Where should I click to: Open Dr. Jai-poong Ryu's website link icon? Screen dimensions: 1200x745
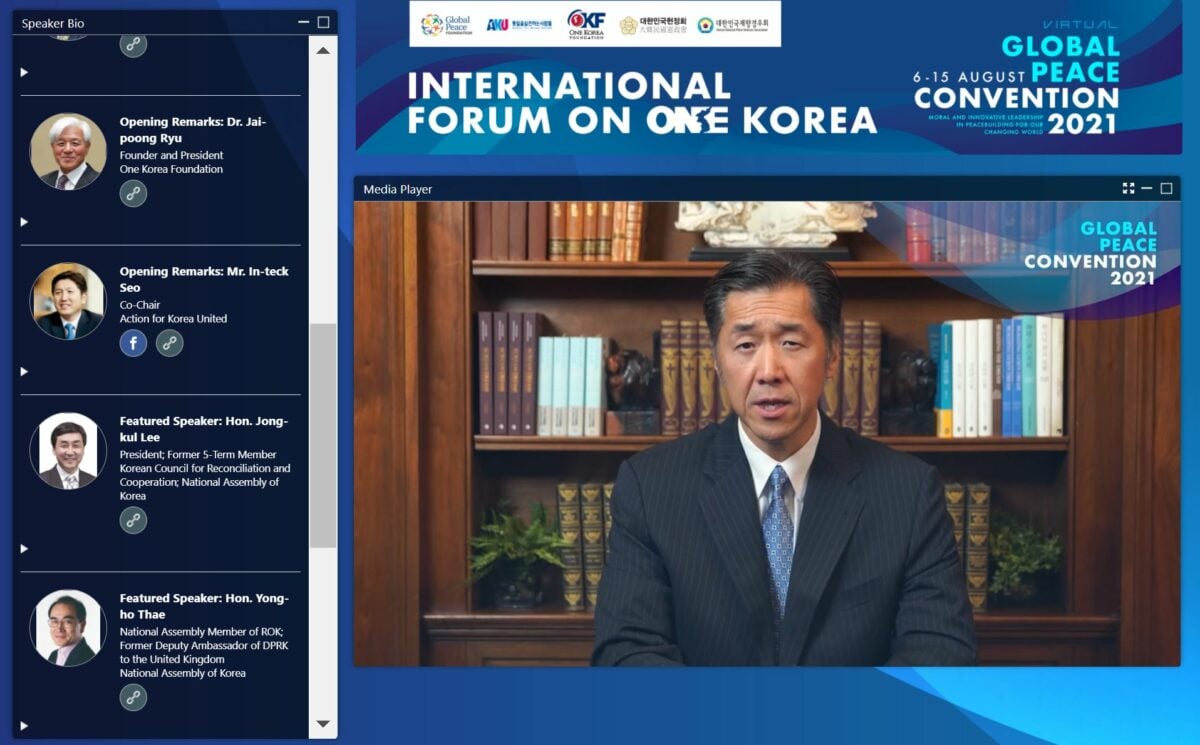tap(133, 194)
